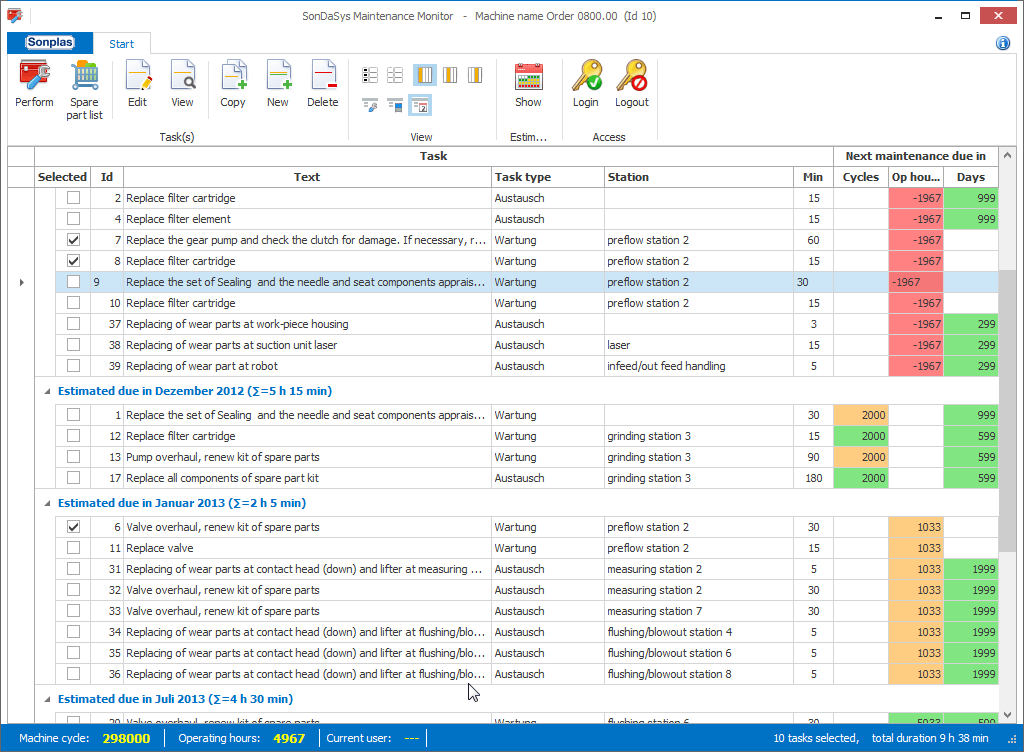Sort by the Station column header
Viewport: 1024px width, 752px height.
698,177
